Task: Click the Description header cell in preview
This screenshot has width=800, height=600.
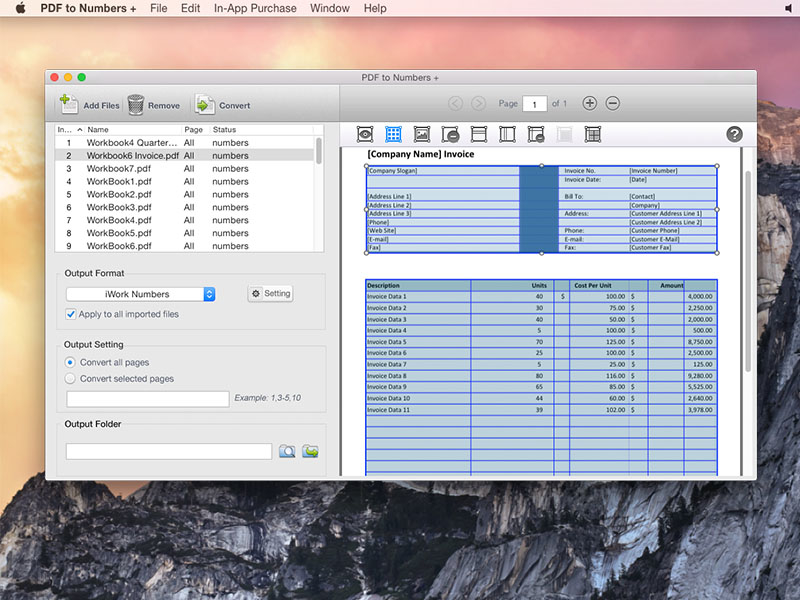Action: click(x=418, y=285)
